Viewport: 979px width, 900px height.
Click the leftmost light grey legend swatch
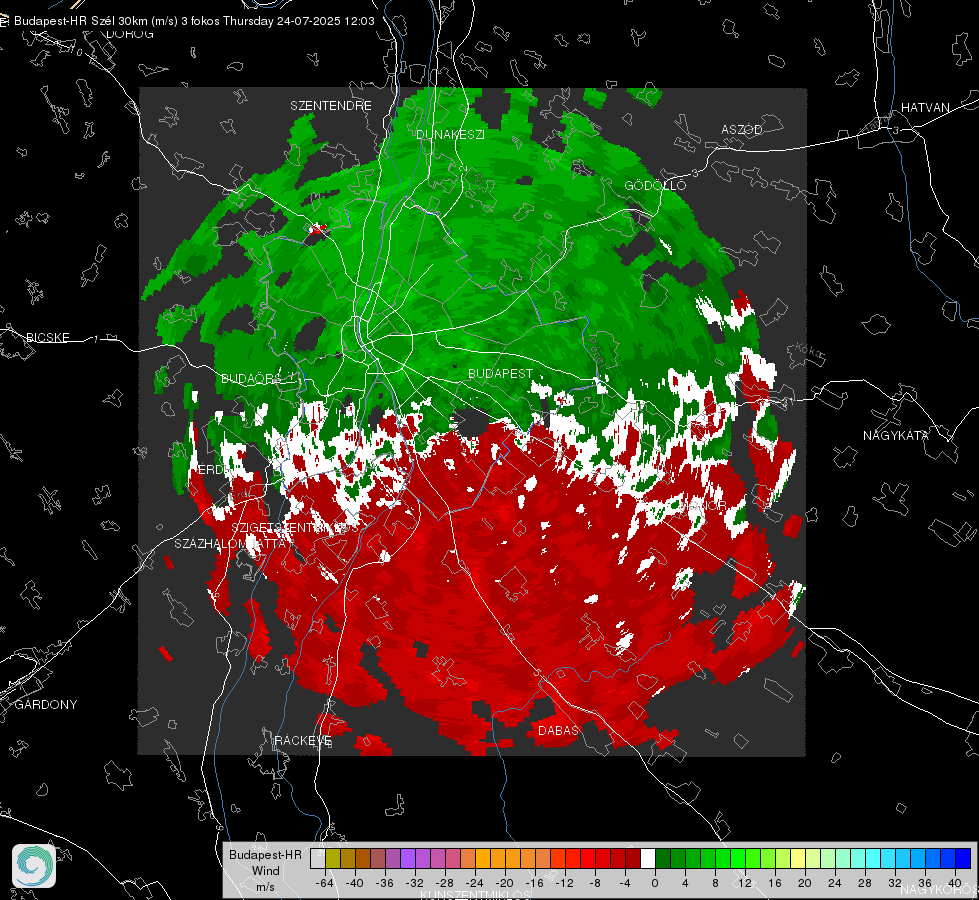318,858
